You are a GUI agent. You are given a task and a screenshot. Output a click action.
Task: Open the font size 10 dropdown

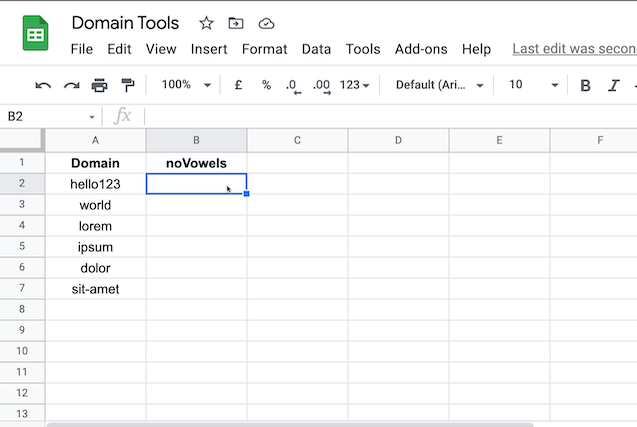pos(534,85)
